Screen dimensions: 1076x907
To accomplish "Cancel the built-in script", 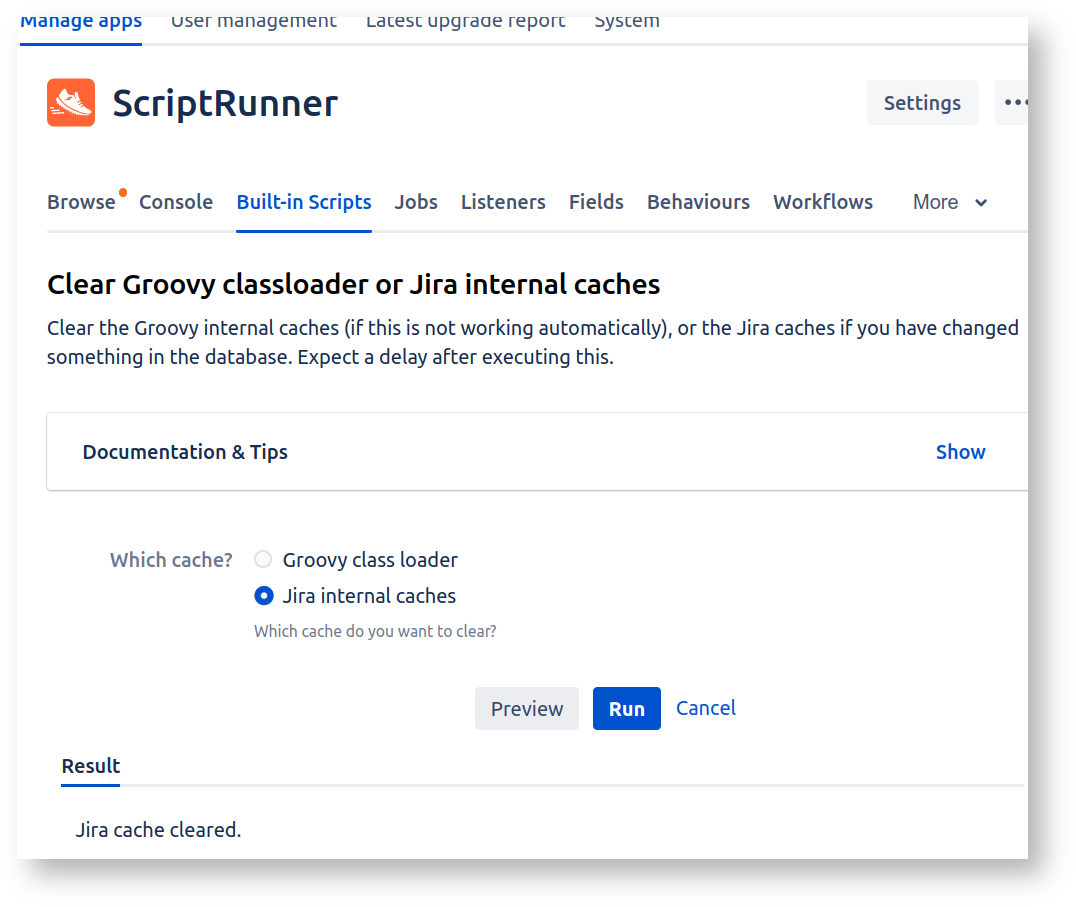I will pos(705,708).
